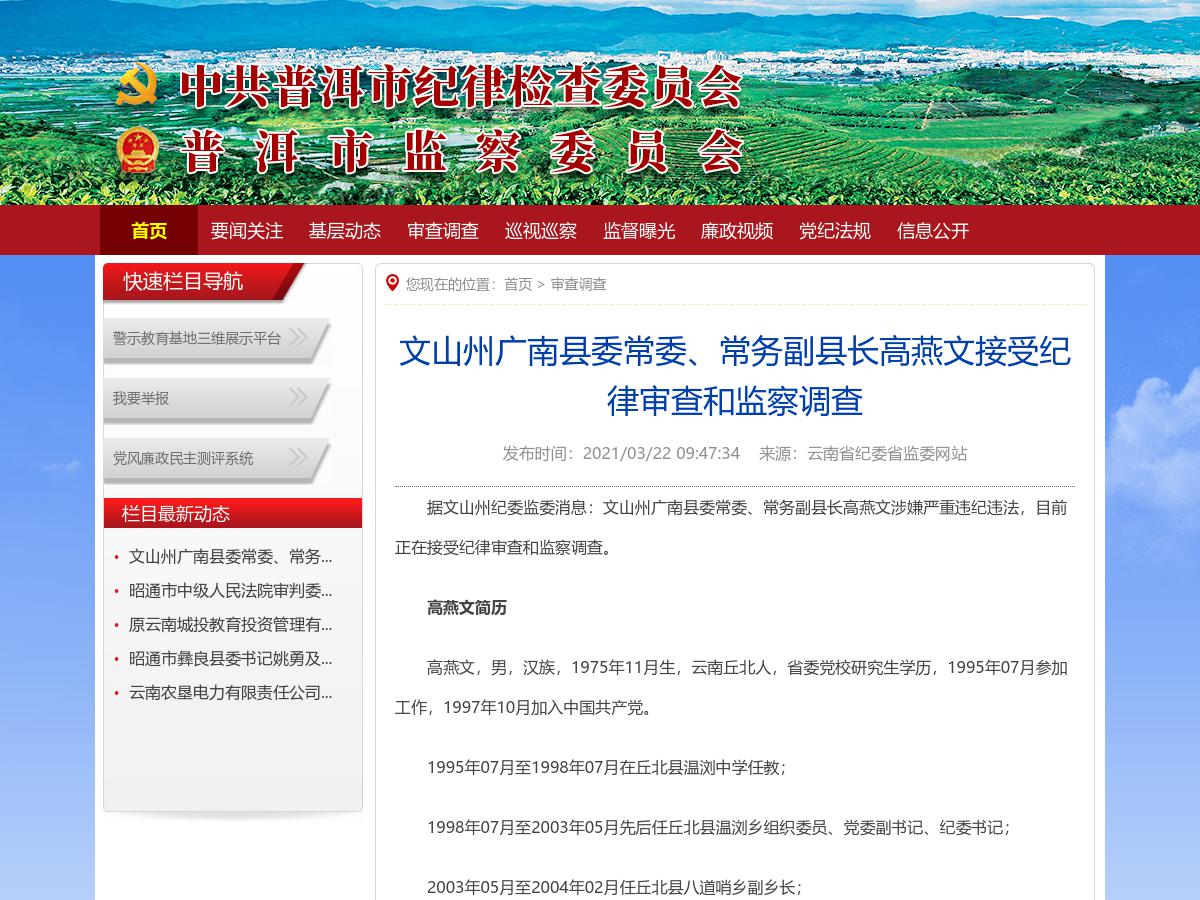This screenshot has height=900, width=1200.
Task: Open the 巡视巡察 section
Action: tap(541, 230)
